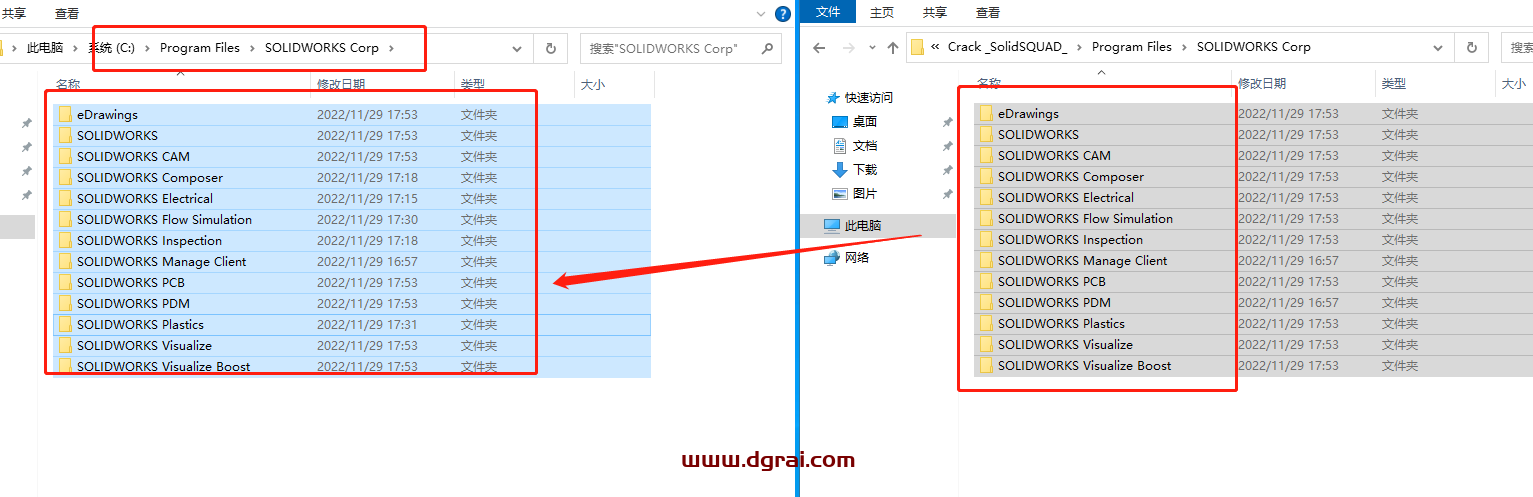
Task: Click Program Files in left address path
Action: pos(200,47)
